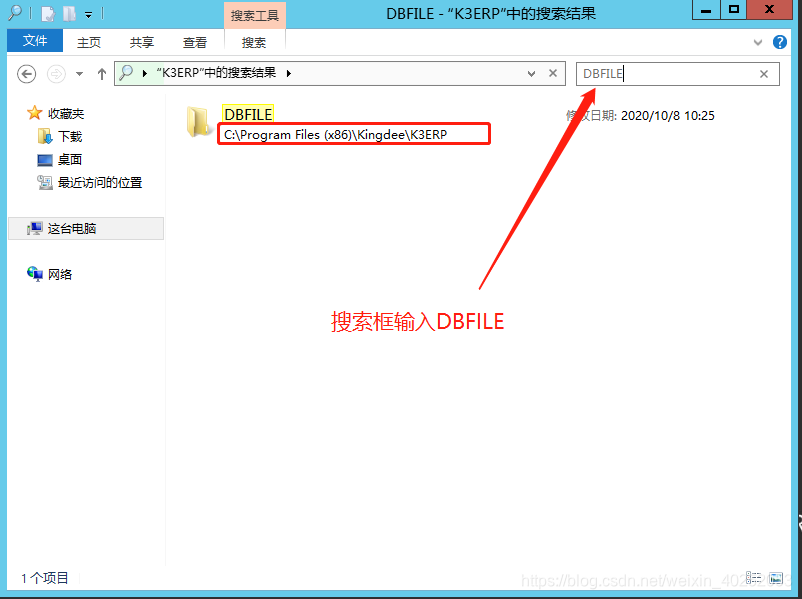The image size is (802, 599).
Task: Open 下载 in the navigation pane
Action: pyautogui.click(x=70, y=137)
